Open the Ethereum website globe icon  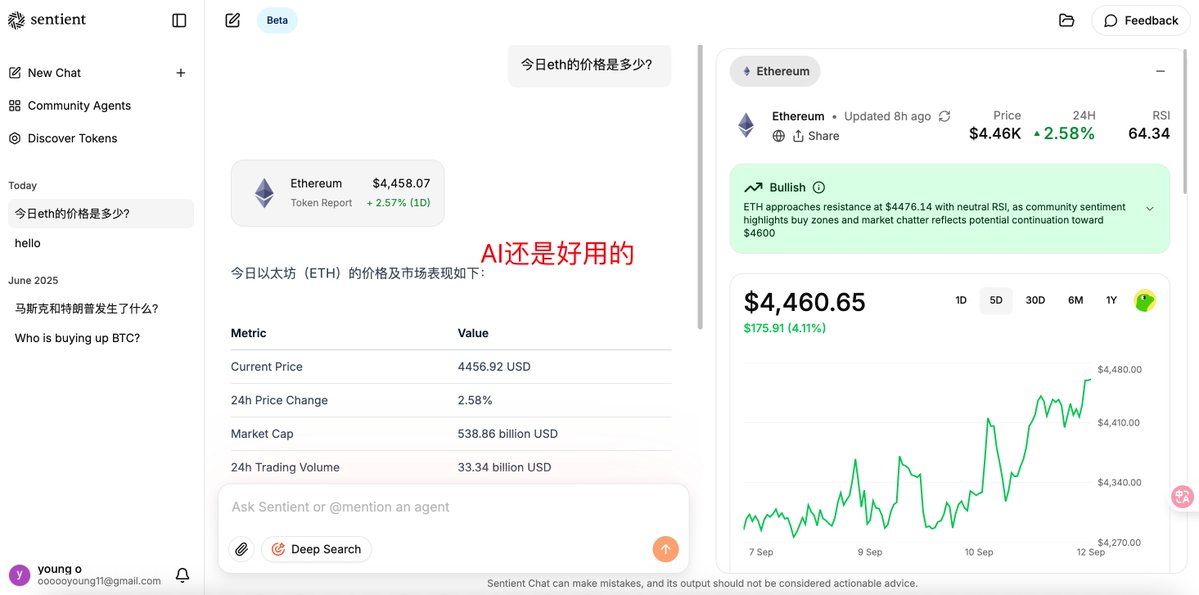click(x=778, y=136)
